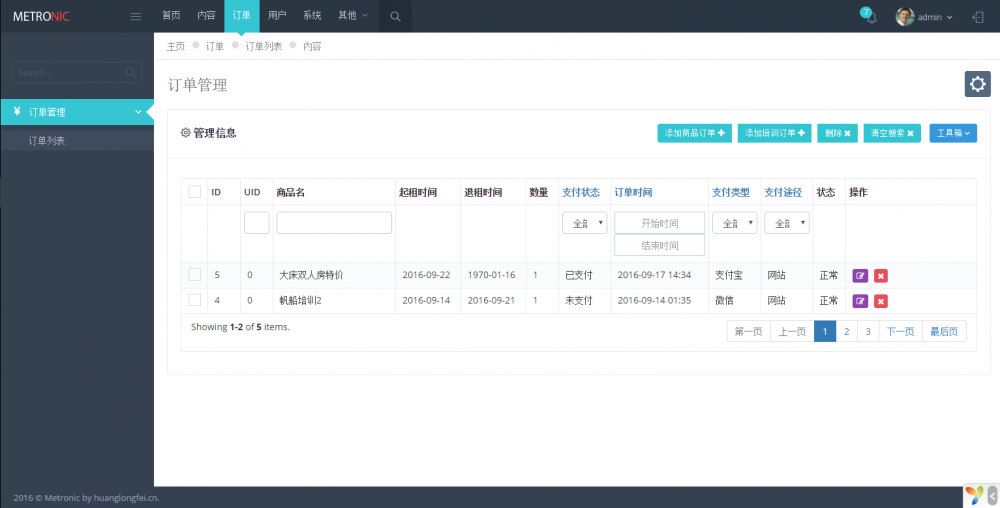This screenshot has width=1000, height=508.
Task: Go to 上一页 in pagination
Action: click(793, 331)
